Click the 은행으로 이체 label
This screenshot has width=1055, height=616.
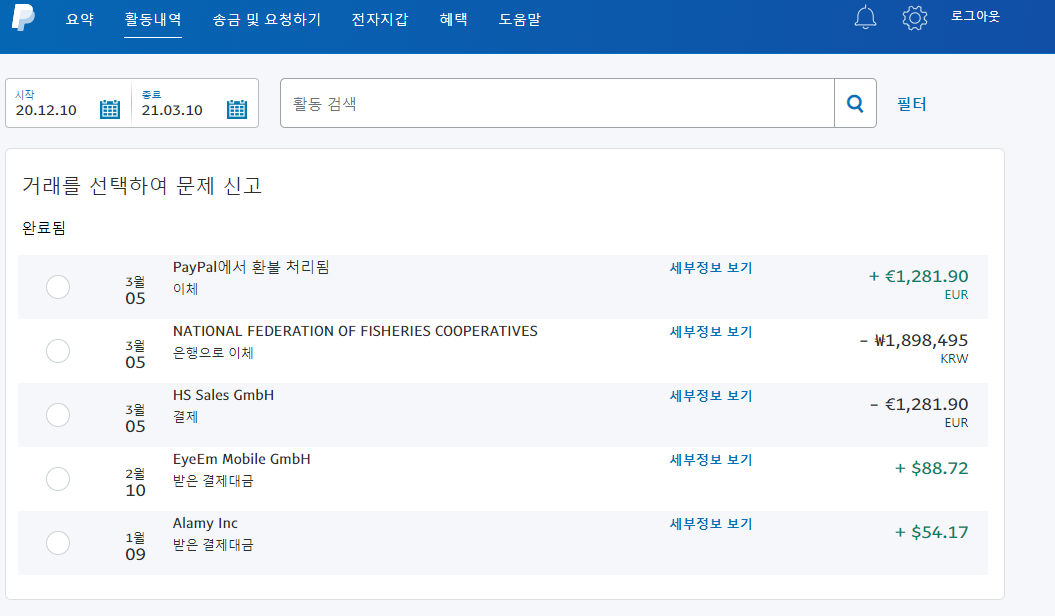tap(213, 353)
